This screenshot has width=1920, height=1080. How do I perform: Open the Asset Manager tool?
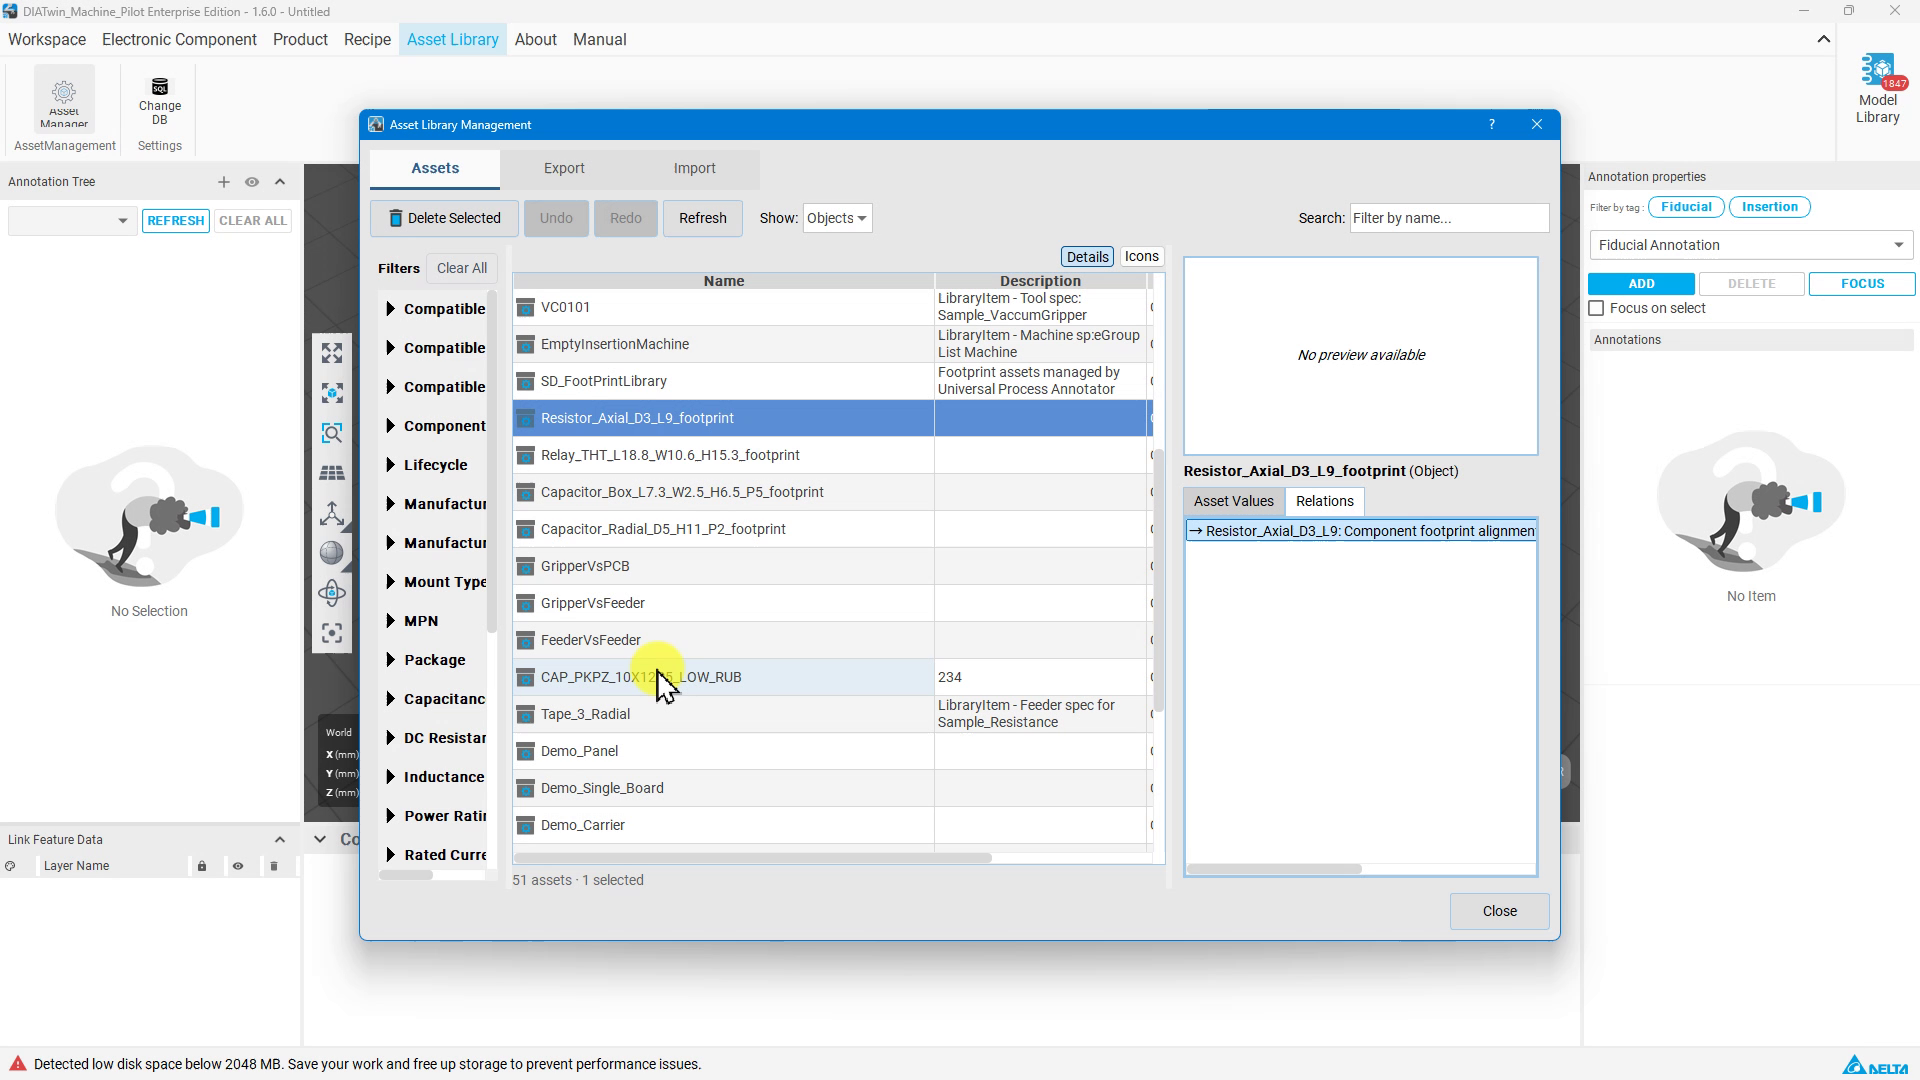click(x=64, y=98)
